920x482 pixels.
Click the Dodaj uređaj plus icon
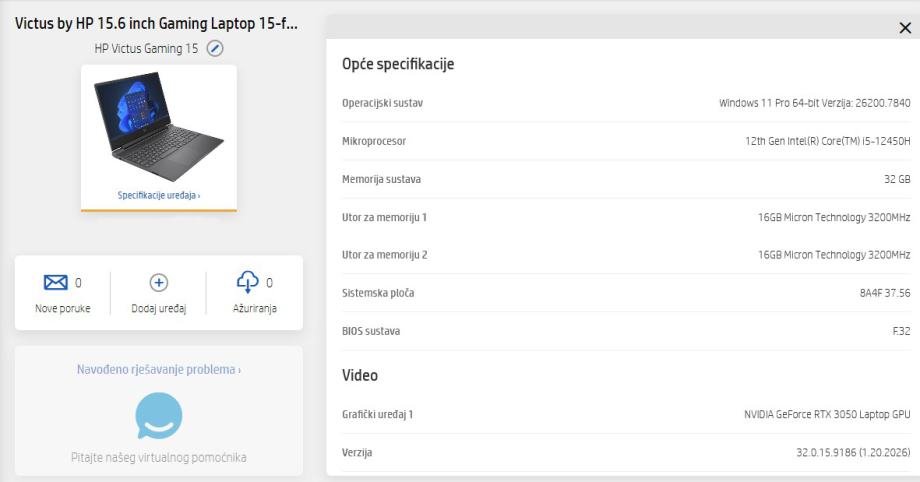pyautogui.click(x=158, y=282)
